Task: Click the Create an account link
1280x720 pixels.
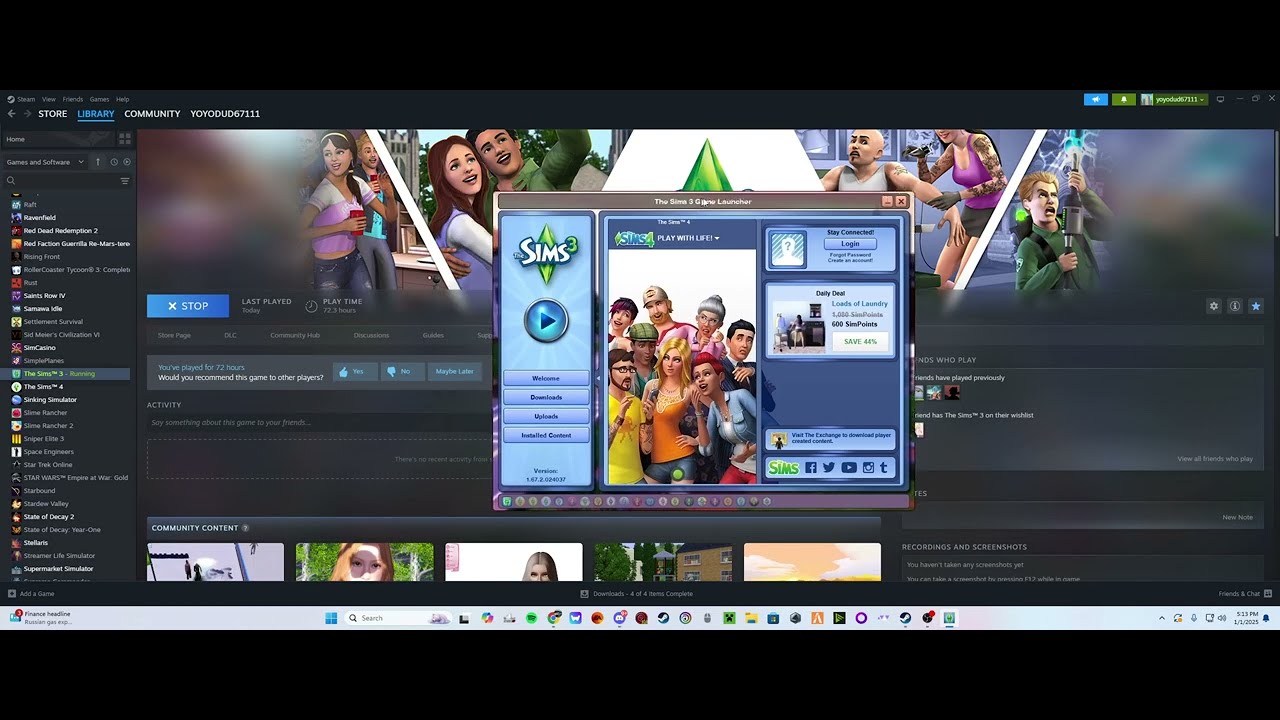Action: [x=850, y=260]
